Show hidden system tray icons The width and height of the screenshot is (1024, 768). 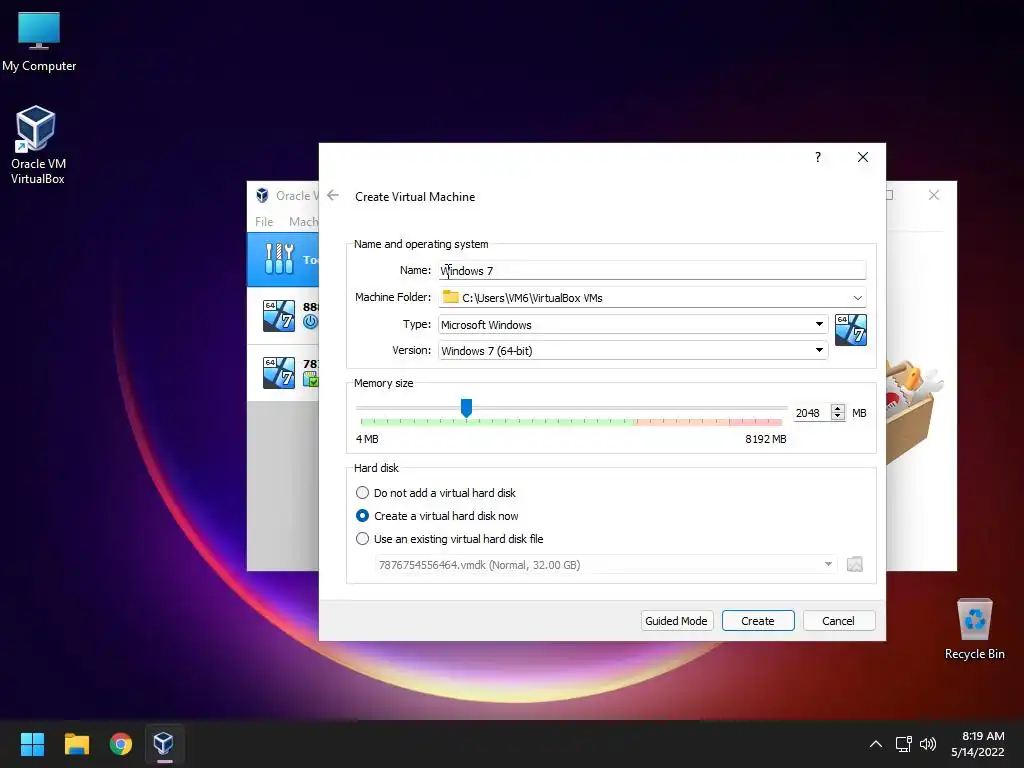point(876,744)
